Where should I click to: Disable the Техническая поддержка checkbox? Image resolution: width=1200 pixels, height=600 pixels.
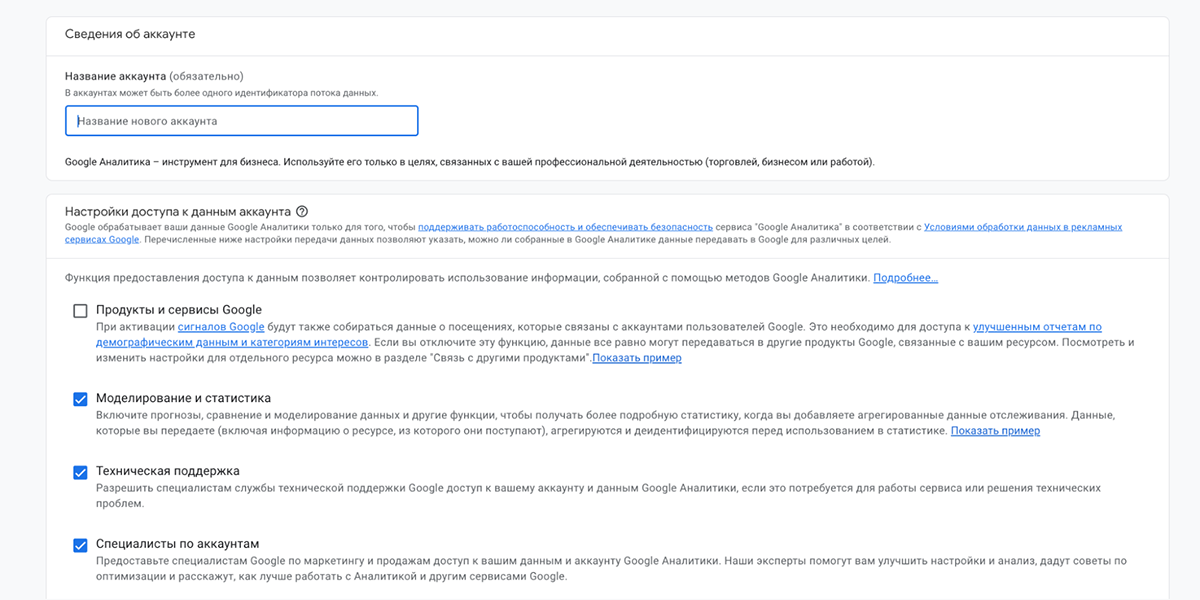click(x=80, y=472)
